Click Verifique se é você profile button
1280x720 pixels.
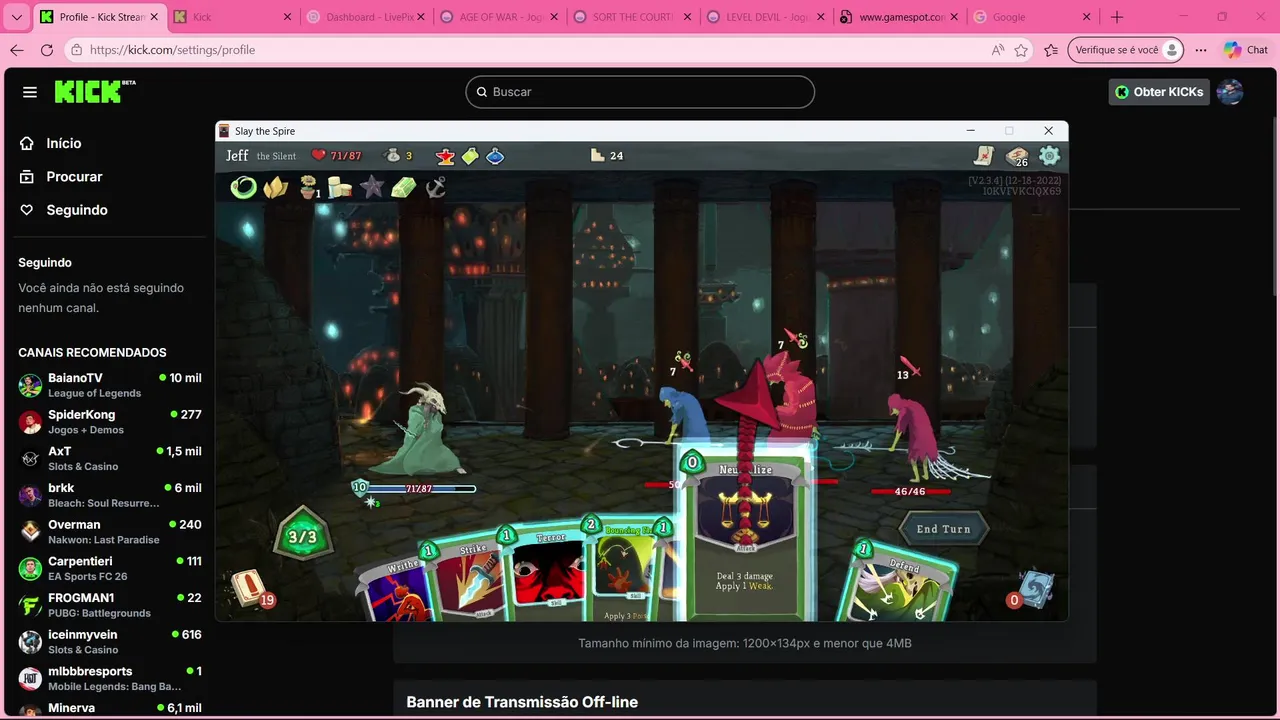1126,50
